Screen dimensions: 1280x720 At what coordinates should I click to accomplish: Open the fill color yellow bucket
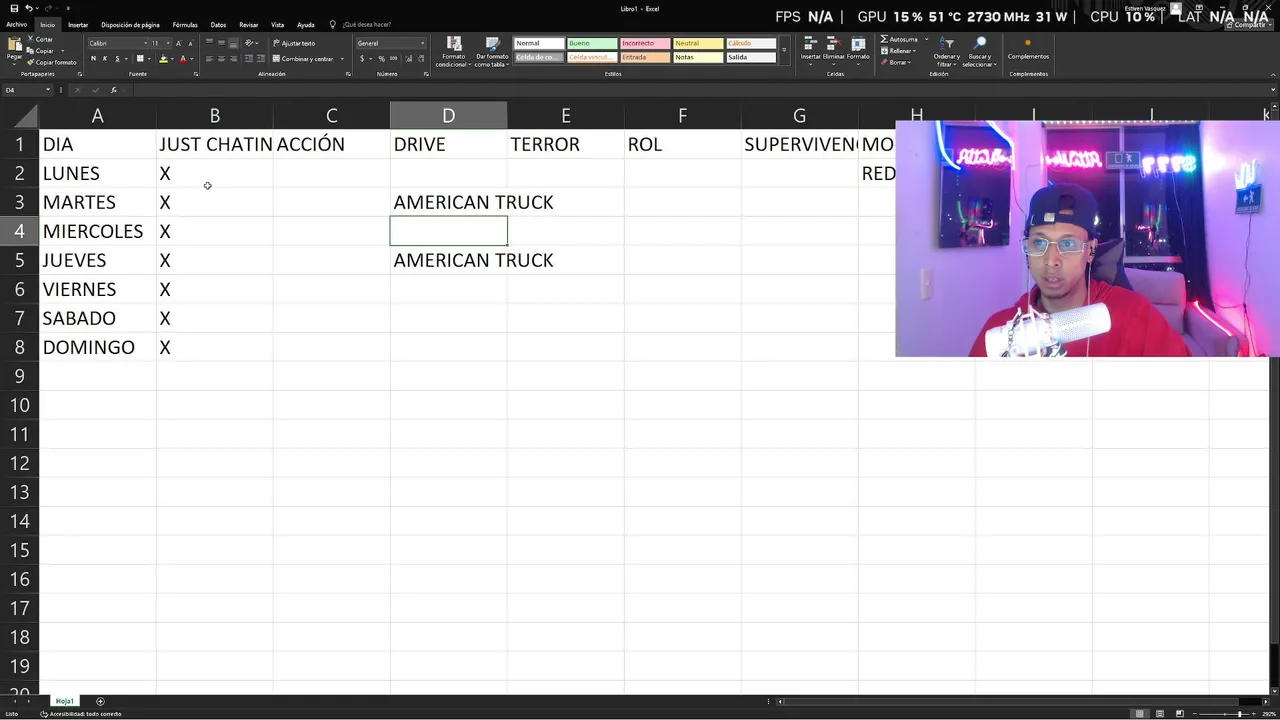(163, 59)
